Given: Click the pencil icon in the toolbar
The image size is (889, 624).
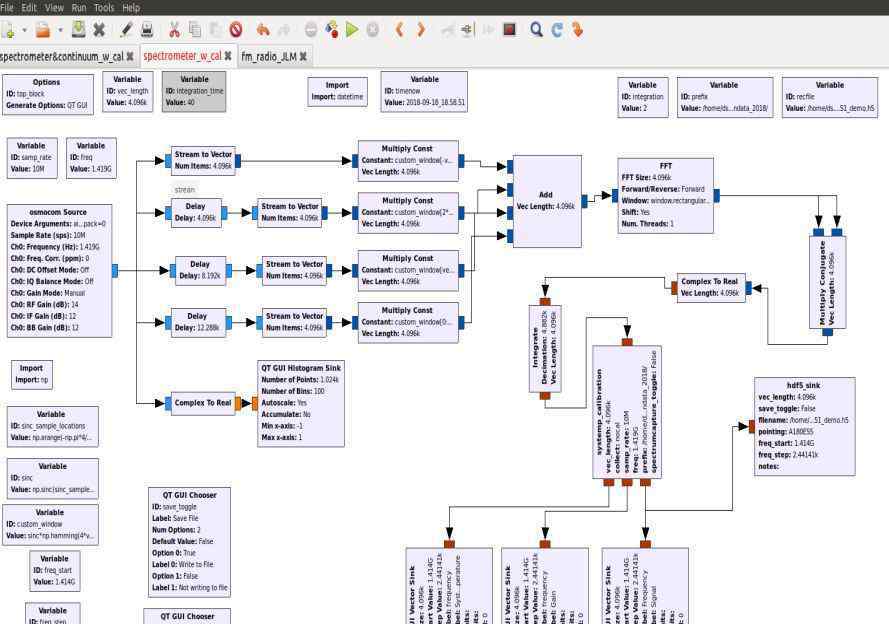Looking at the screenshot, I should point(126,29).
